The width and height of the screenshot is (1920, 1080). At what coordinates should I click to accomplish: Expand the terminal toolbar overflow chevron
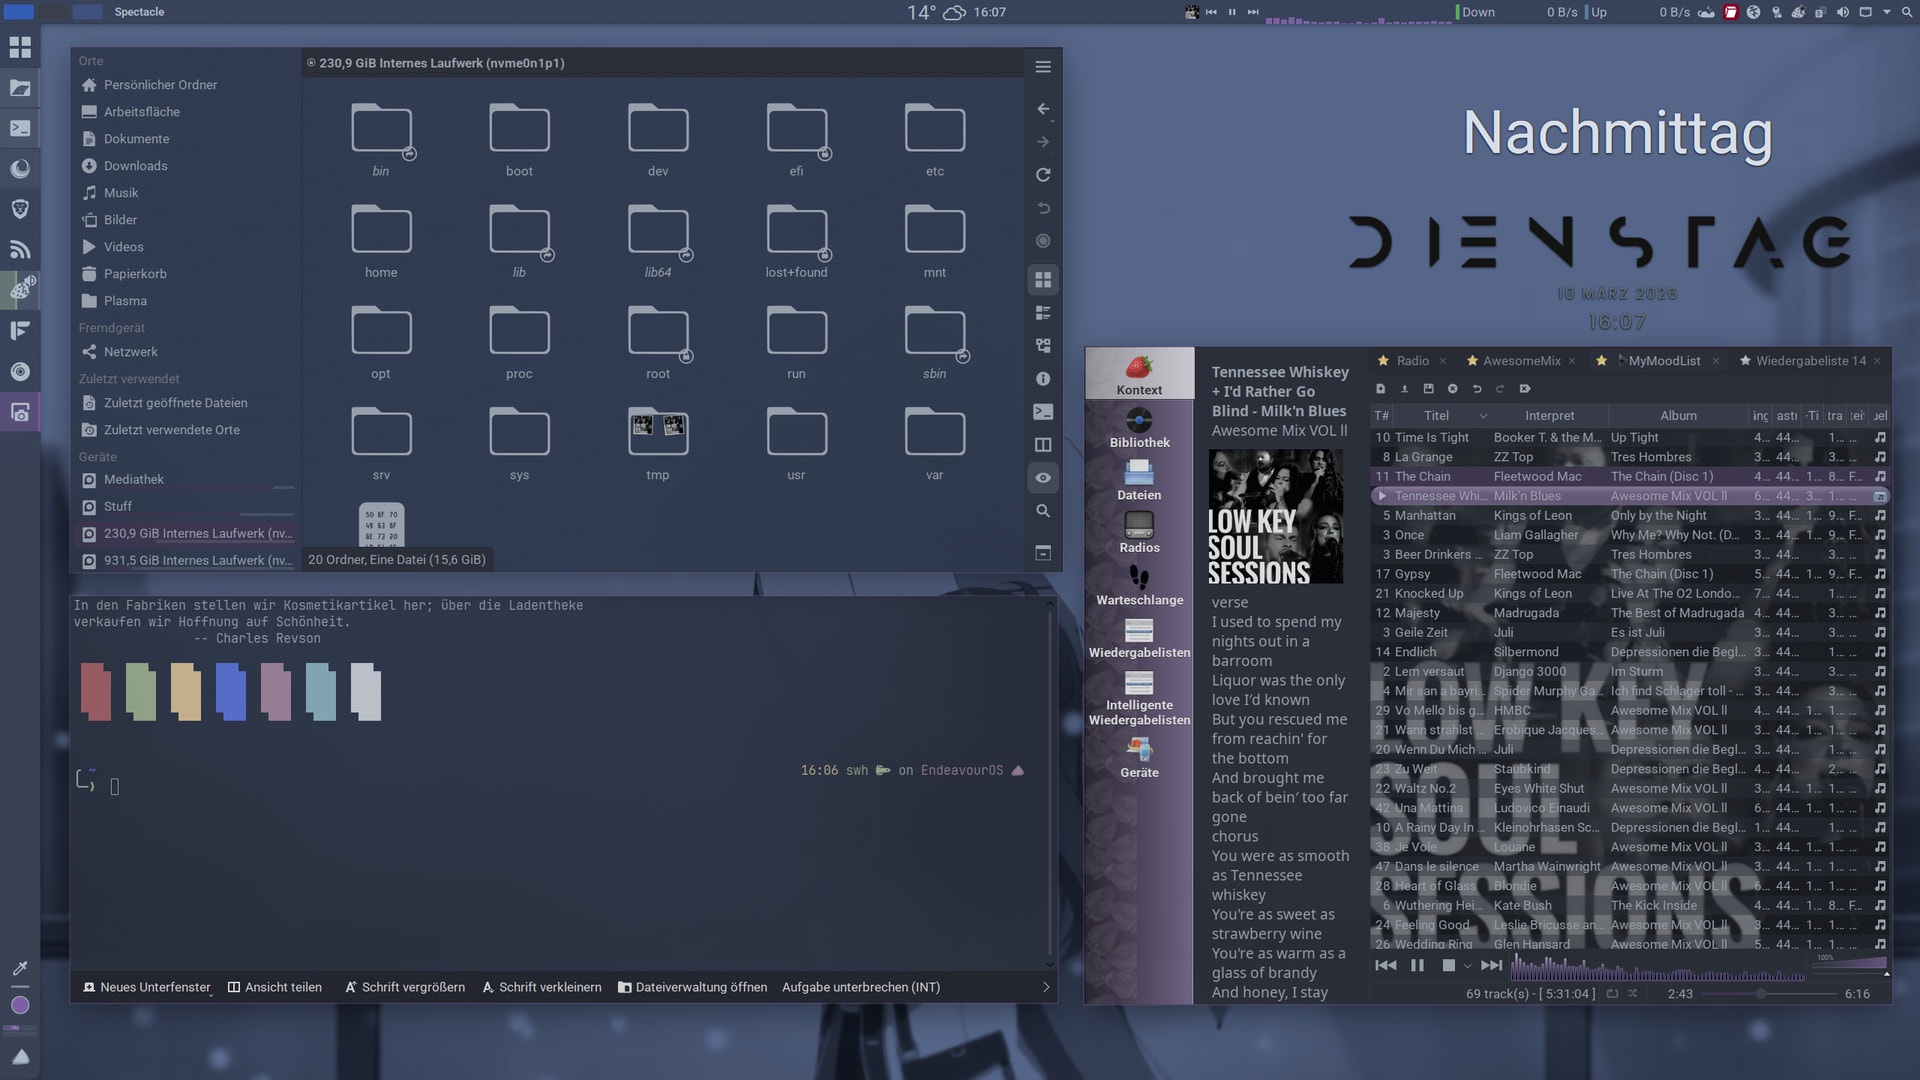tap(1046, 987)
